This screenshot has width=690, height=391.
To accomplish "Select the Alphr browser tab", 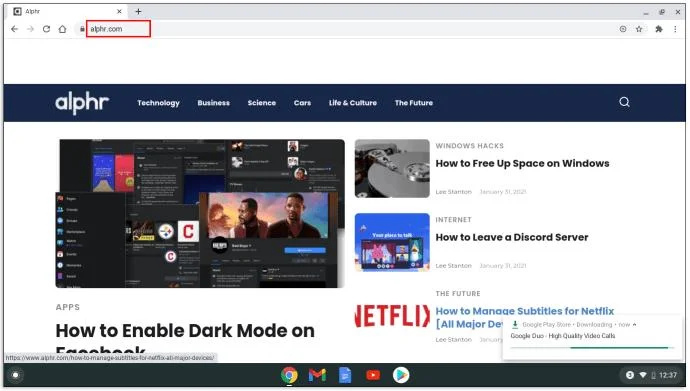I will [x=68, y=11].
